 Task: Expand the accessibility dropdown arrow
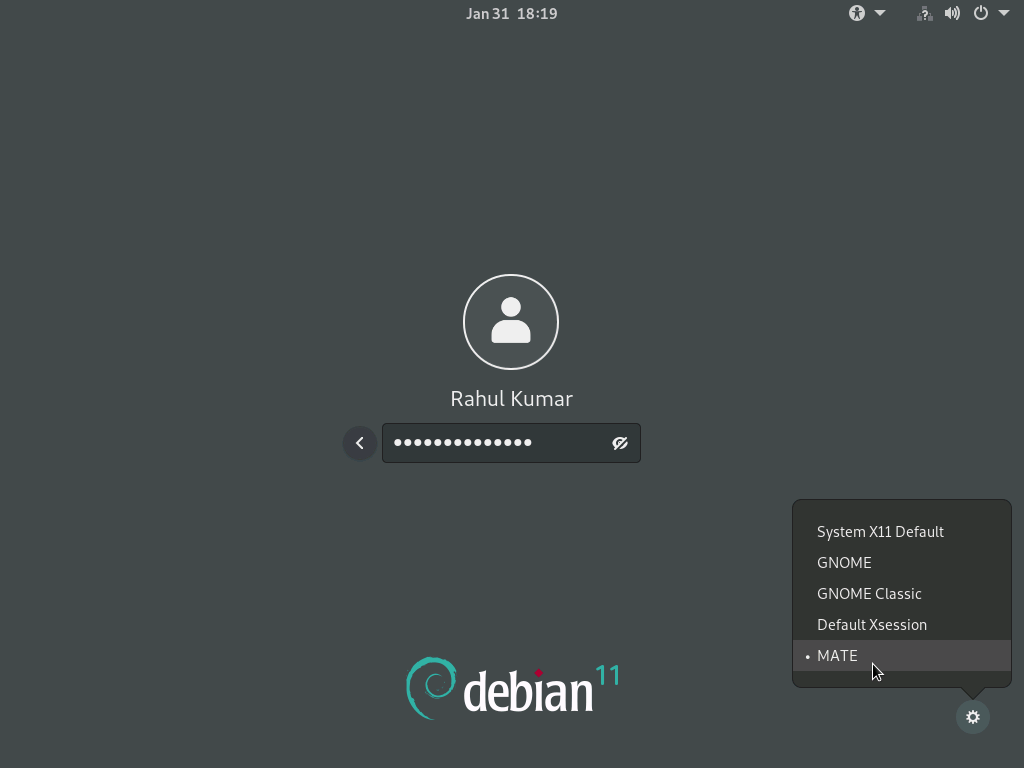pos(879,13)
